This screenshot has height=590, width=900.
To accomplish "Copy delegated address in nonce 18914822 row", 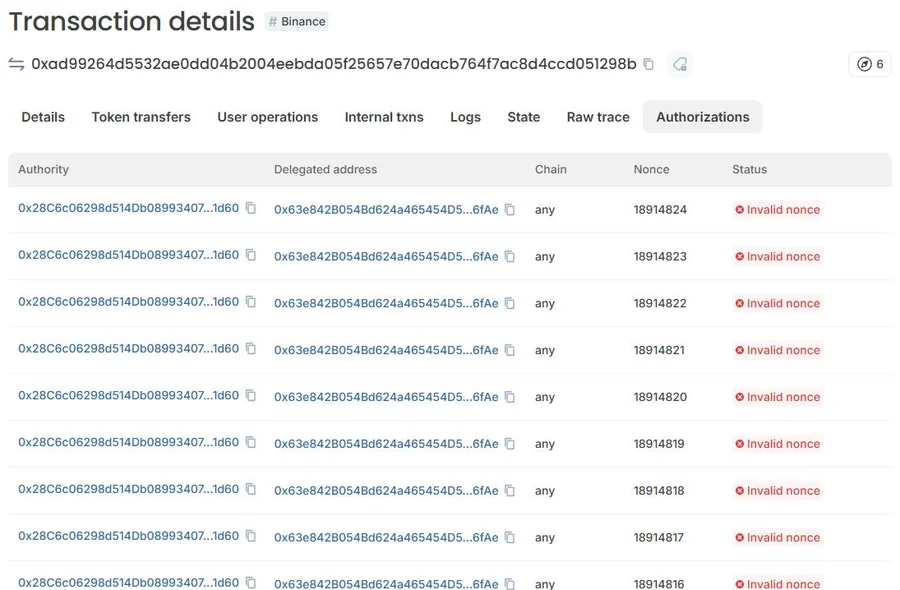I will (x=510, y=304).
